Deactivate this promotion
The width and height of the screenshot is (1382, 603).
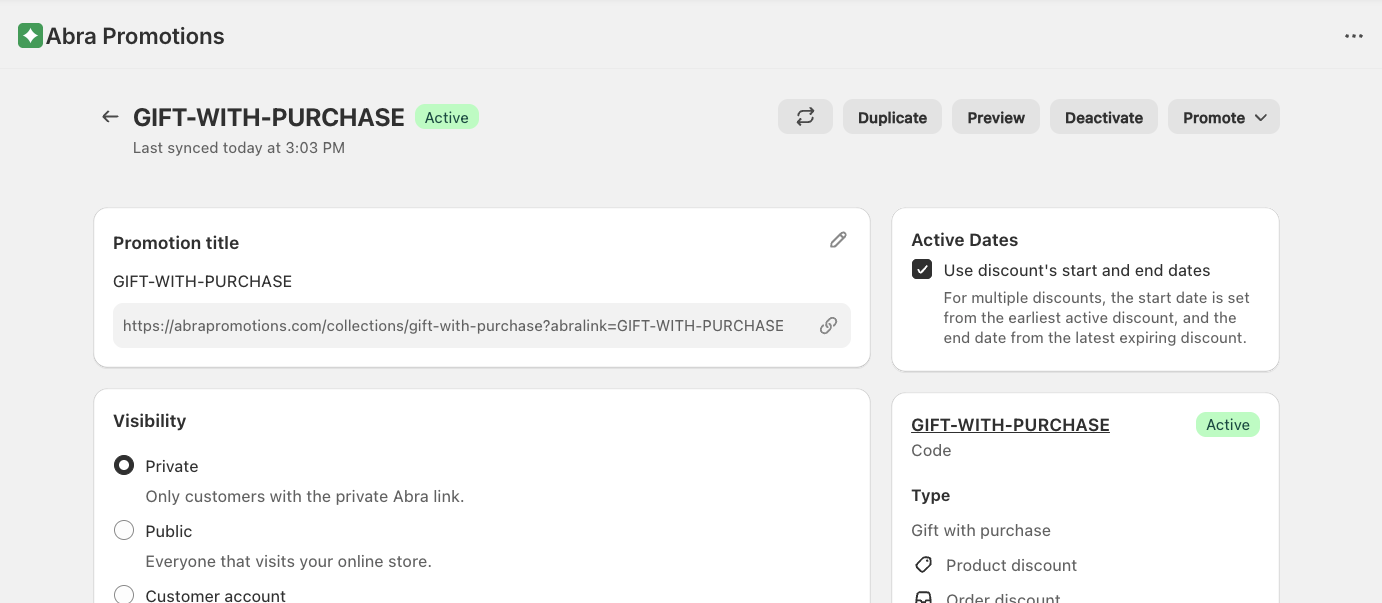click(1103, 117)
